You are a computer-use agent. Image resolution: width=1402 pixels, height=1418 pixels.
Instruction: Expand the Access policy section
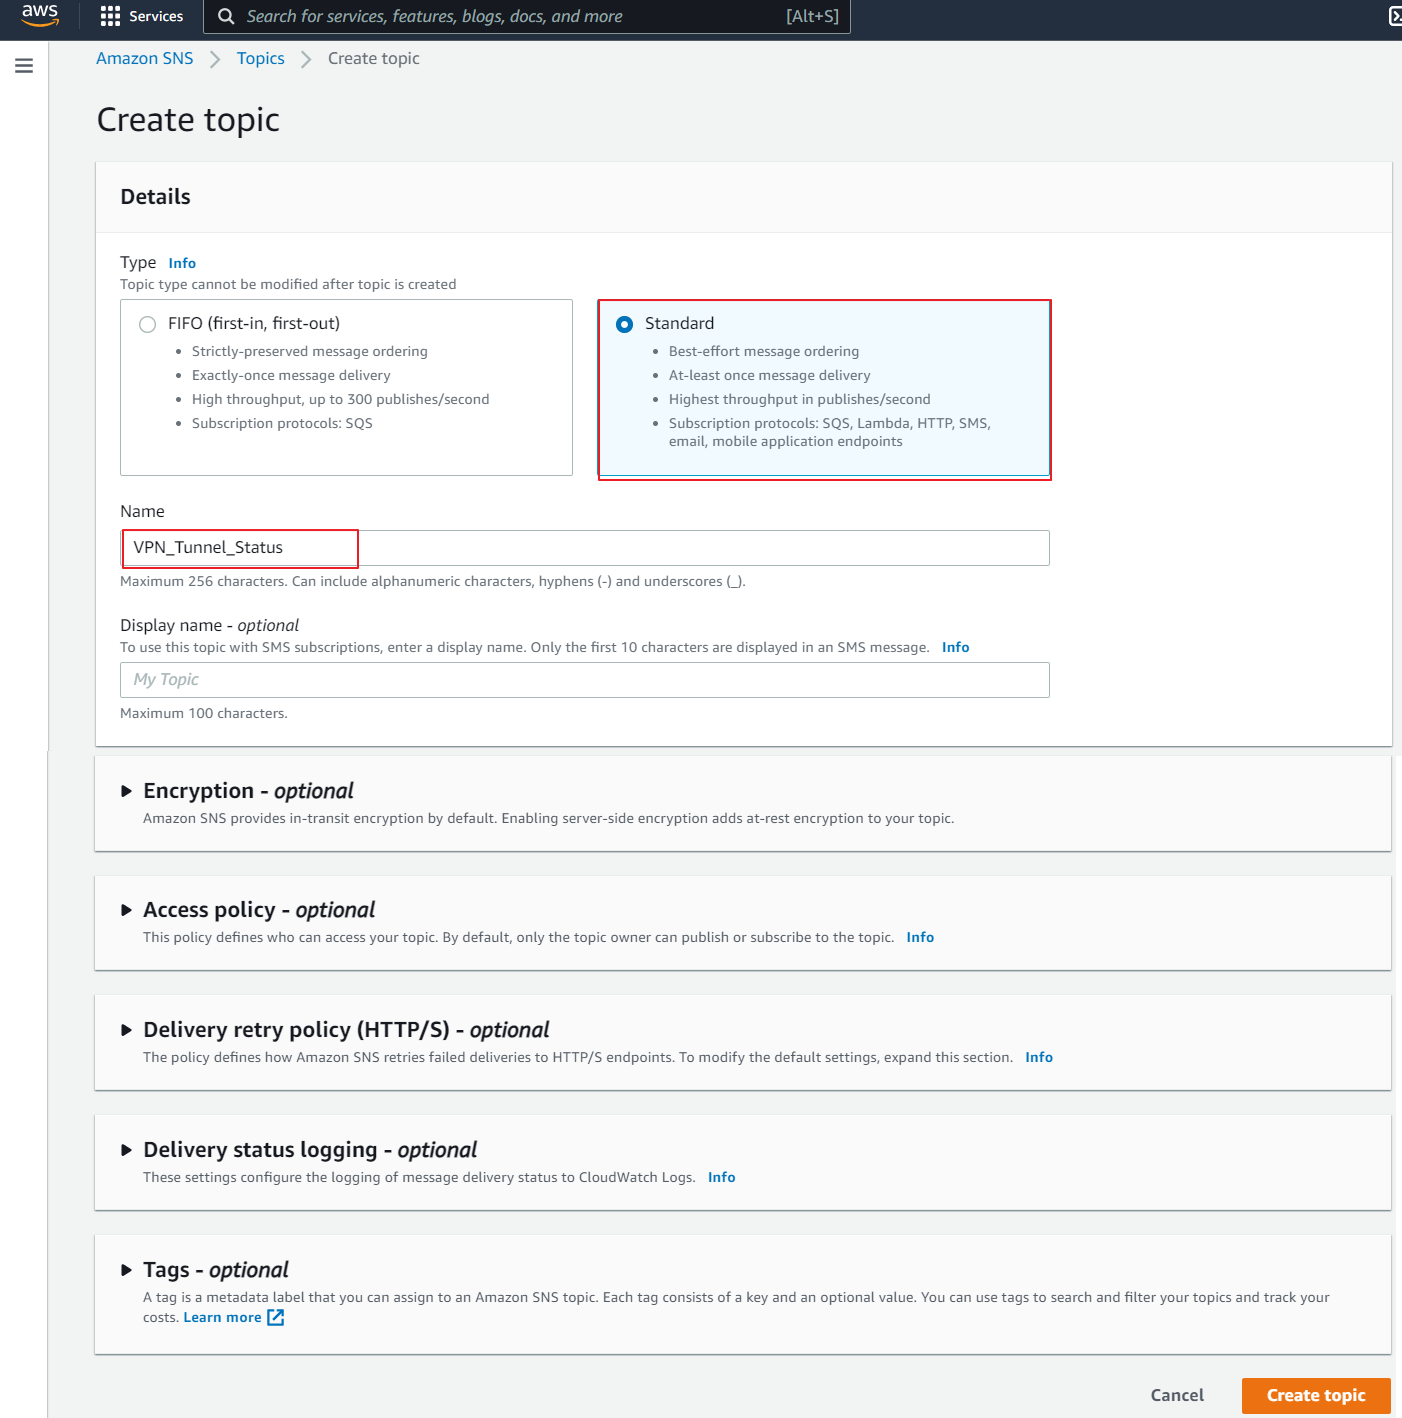coord(127,910)
